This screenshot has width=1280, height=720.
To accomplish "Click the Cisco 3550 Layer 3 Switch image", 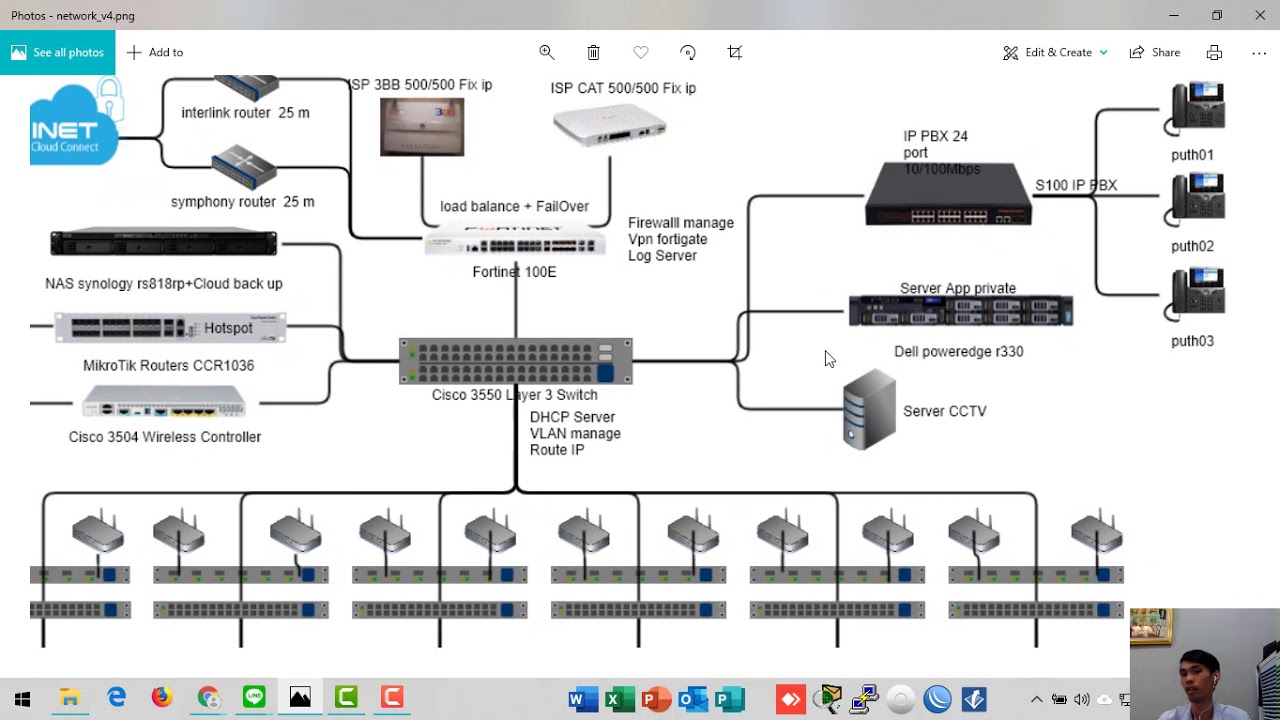I will 516,361.
